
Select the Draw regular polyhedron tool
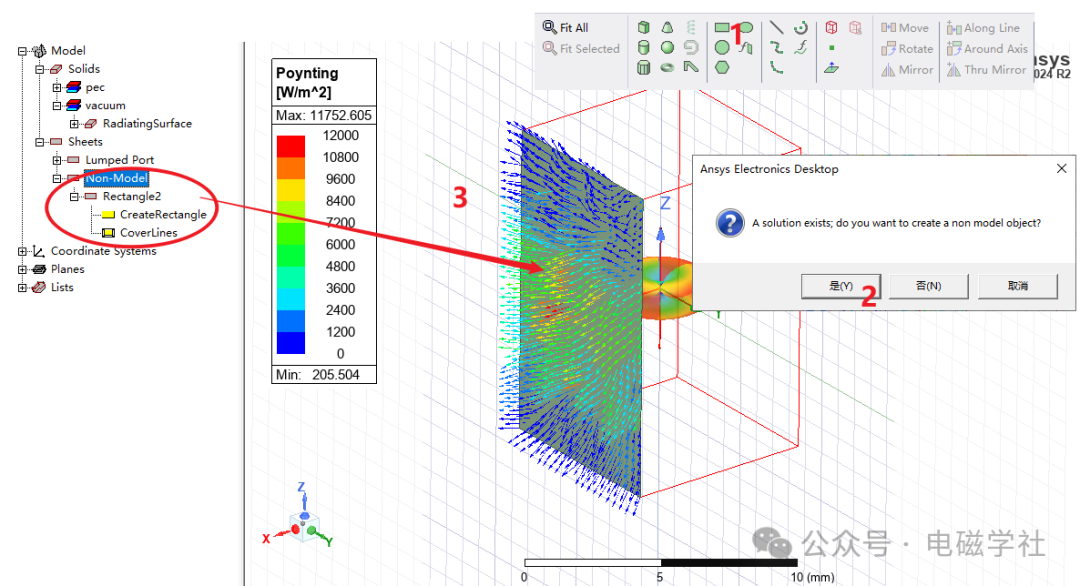pos(643,67)
